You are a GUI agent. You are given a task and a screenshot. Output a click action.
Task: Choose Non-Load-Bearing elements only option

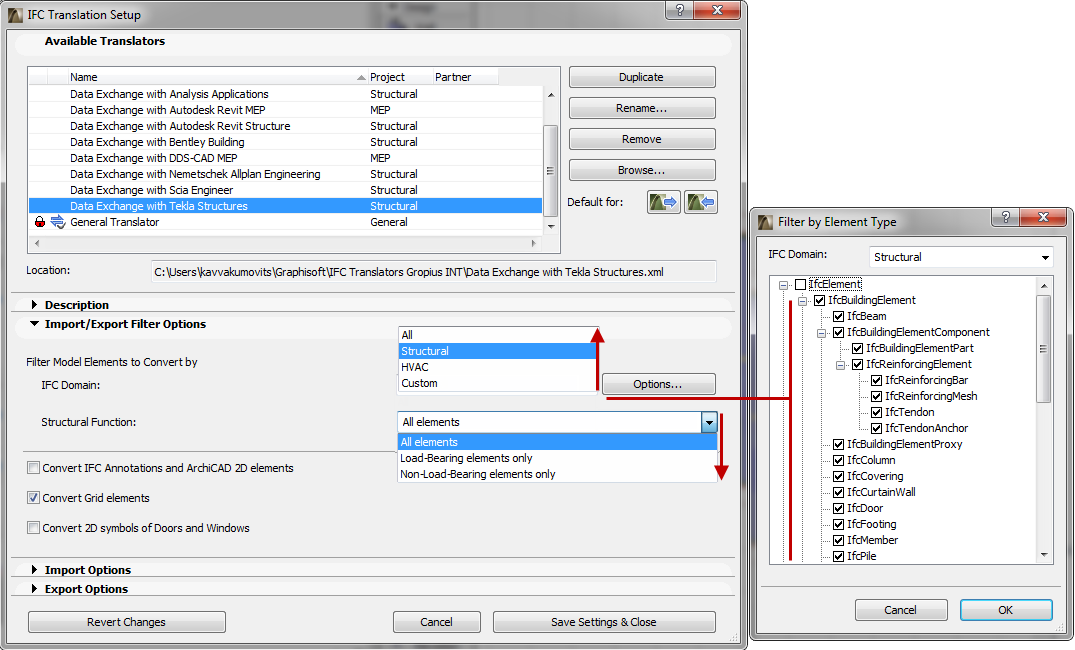coord(557,474)
